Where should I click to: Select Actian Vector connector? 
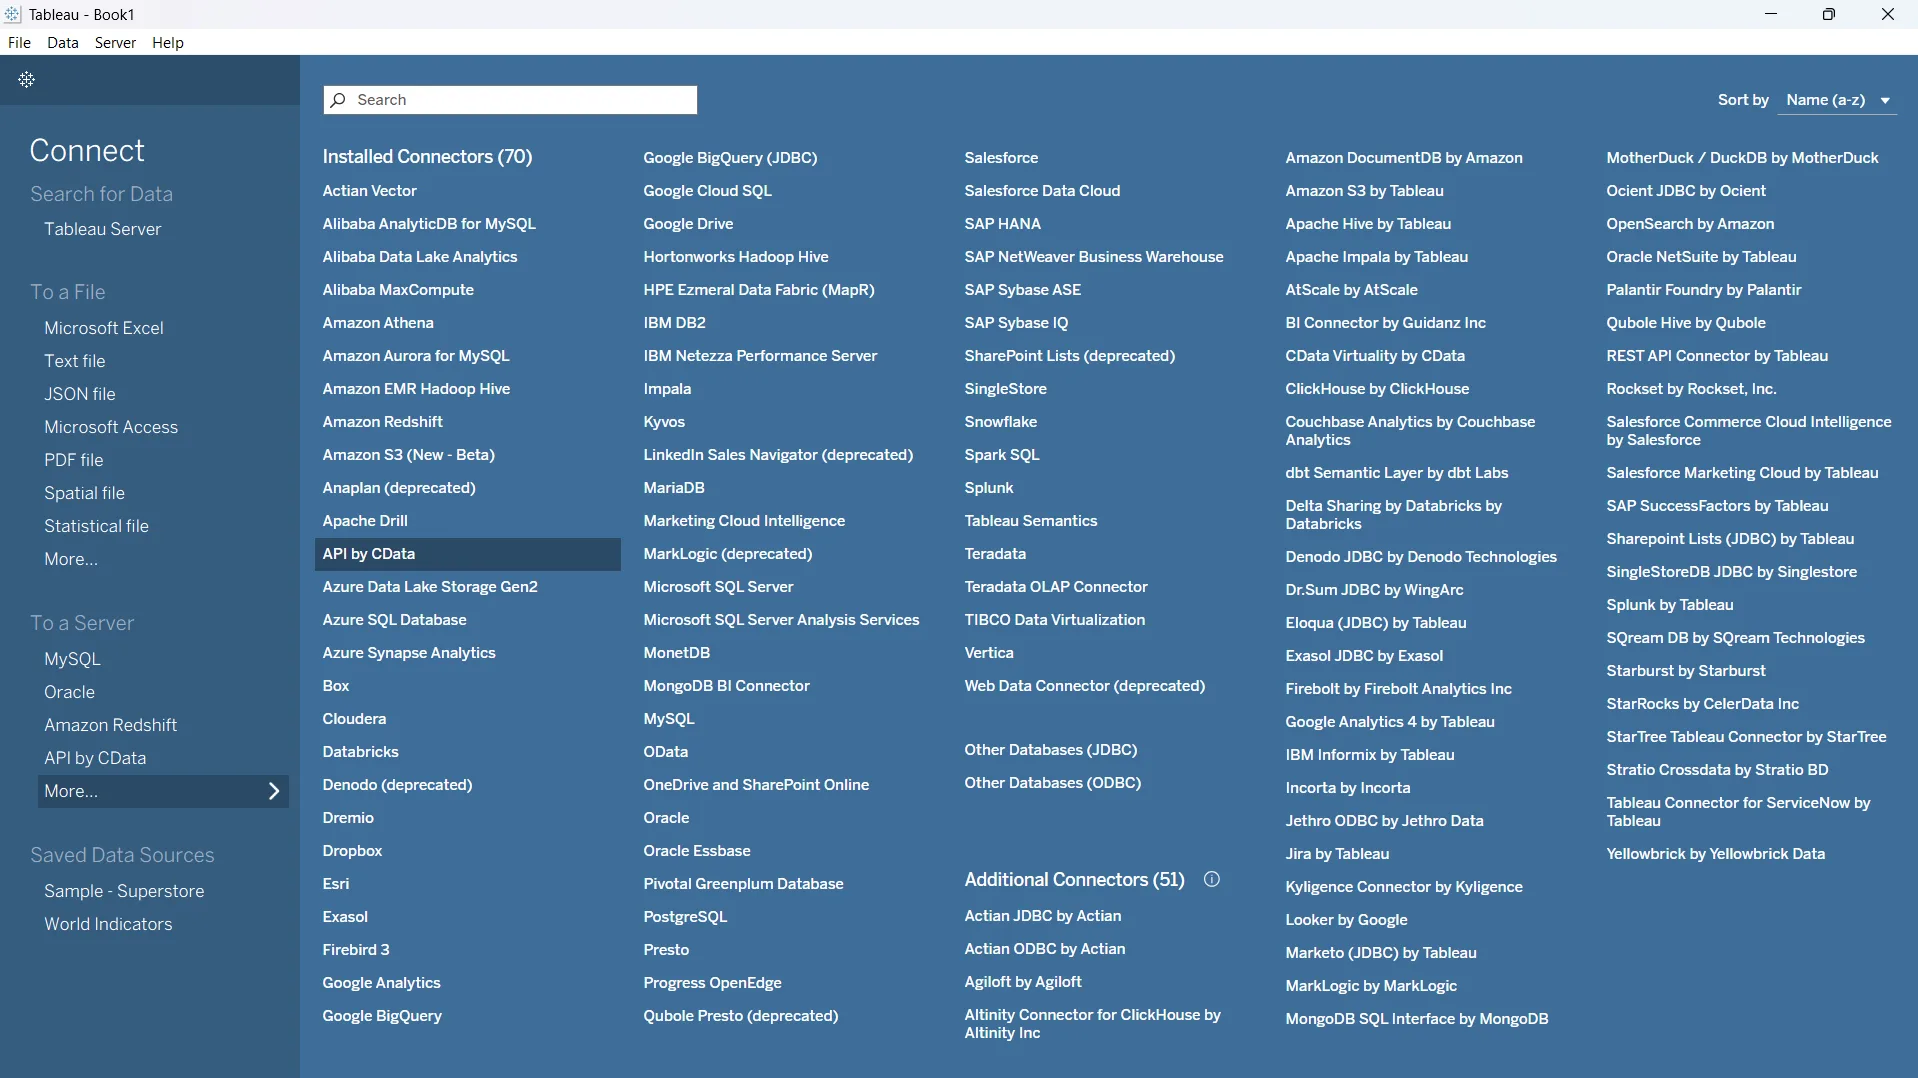click(x=369, y=191)
